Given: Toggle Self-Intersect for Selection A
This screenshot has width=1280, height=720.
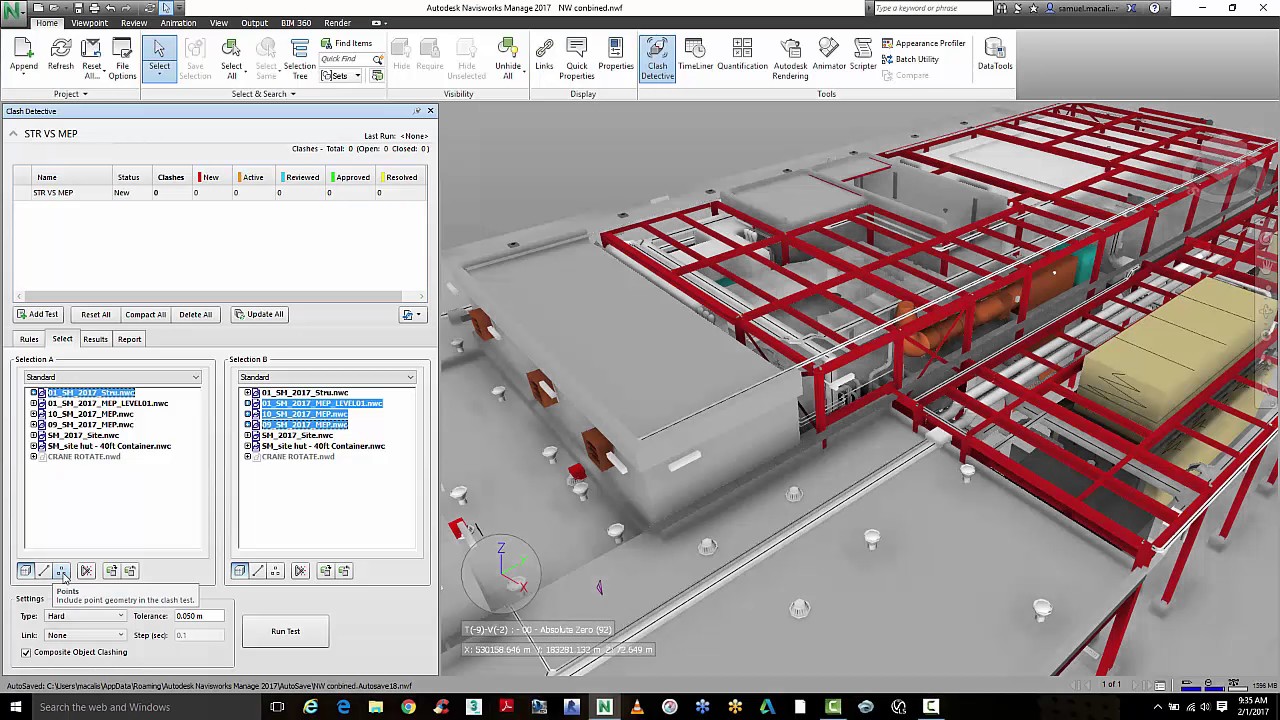Looking at the screenshot, I should [86, 571].
